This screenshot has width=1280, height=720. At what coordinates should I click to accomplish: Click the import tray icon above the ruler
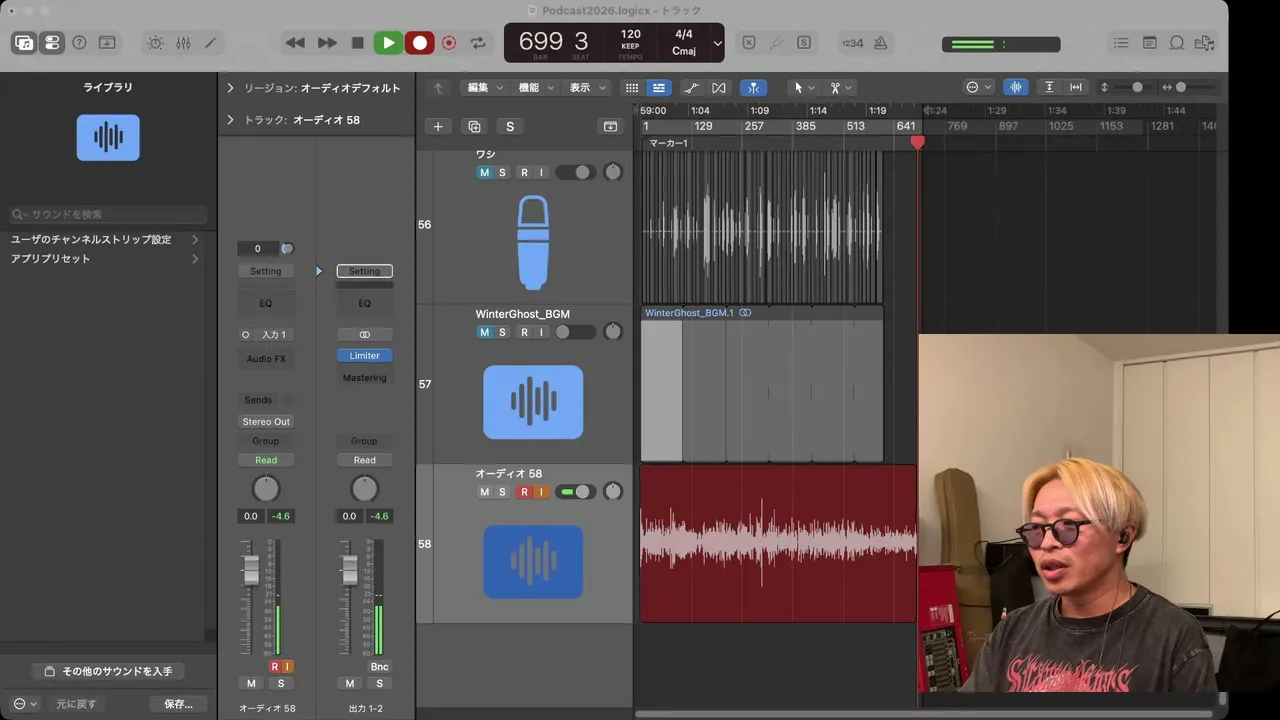pos(610,126)
